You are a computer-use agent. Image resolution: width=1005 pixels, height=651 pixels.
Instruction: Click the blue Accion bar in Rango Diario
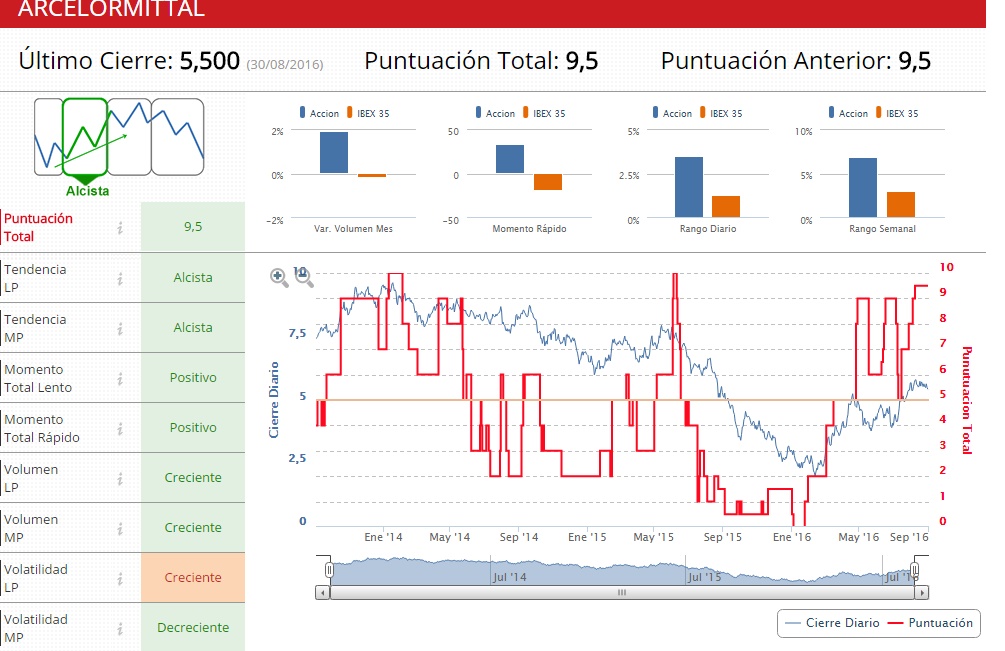(x=688, y=187)
